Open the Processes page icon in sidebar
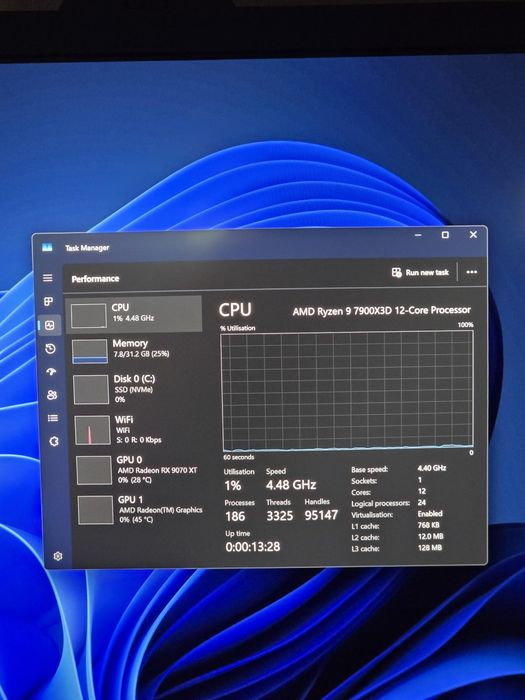The height and width of the screenshot is (700, 525). [x=49, y=301]
